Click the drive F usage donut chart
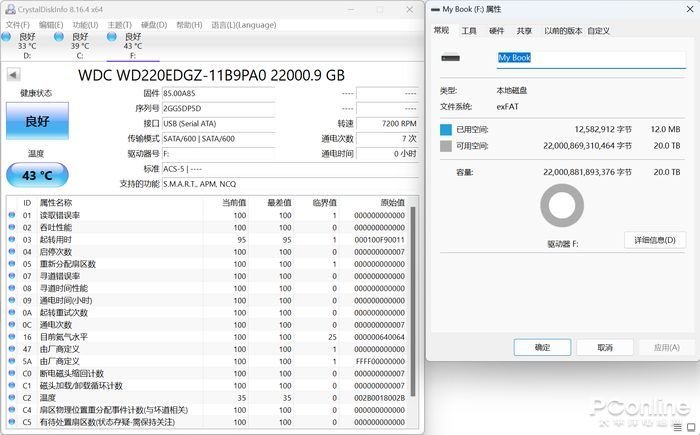The height and width of the screenshot is (435, 700). pos(562,205)
